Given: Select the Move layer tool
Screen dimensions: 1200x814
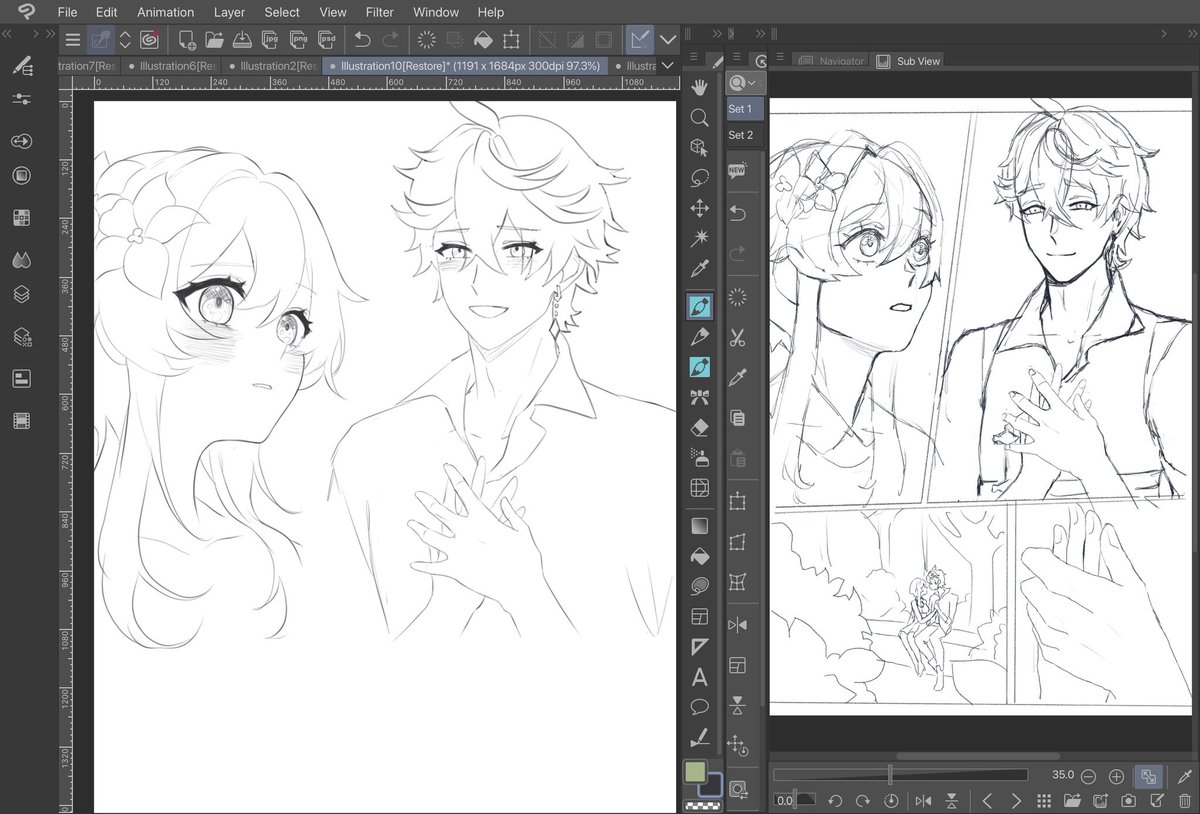Looking at the screenshot, I should click(x=700, y=208).
